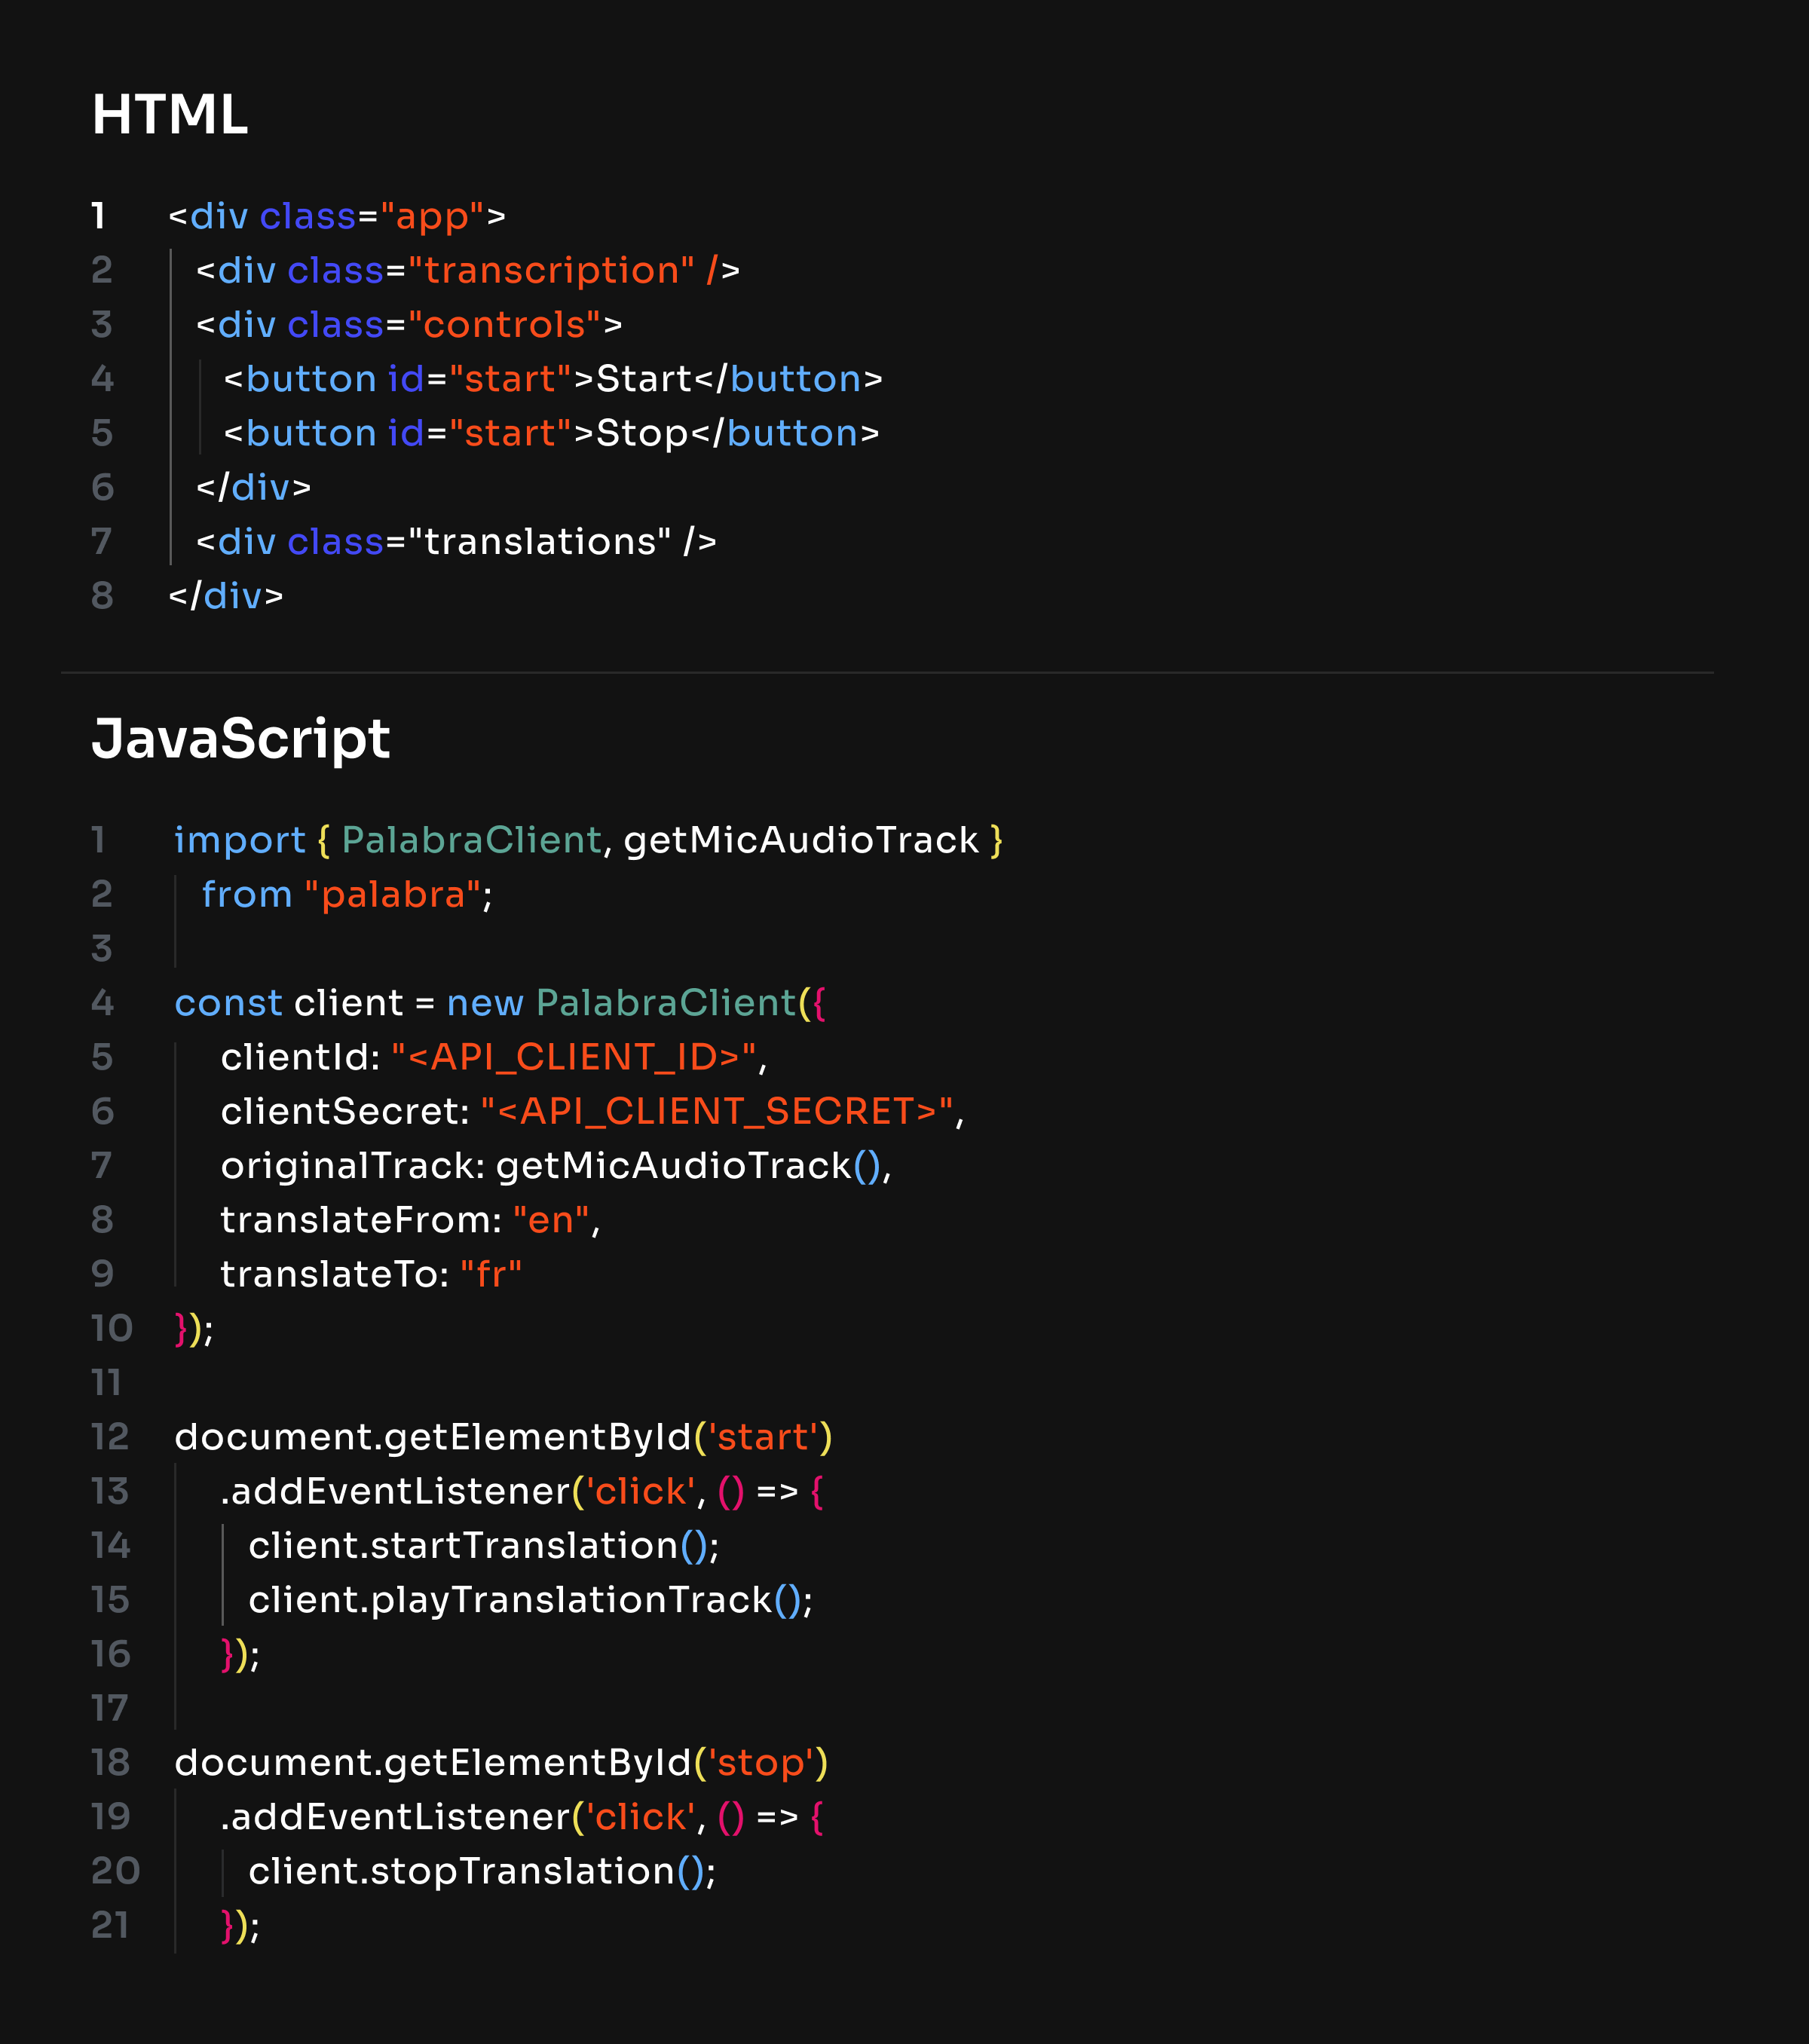The image size is (1809, 2044).
Task: Click the HTML section heading
Action: click(x=169, y=114)
